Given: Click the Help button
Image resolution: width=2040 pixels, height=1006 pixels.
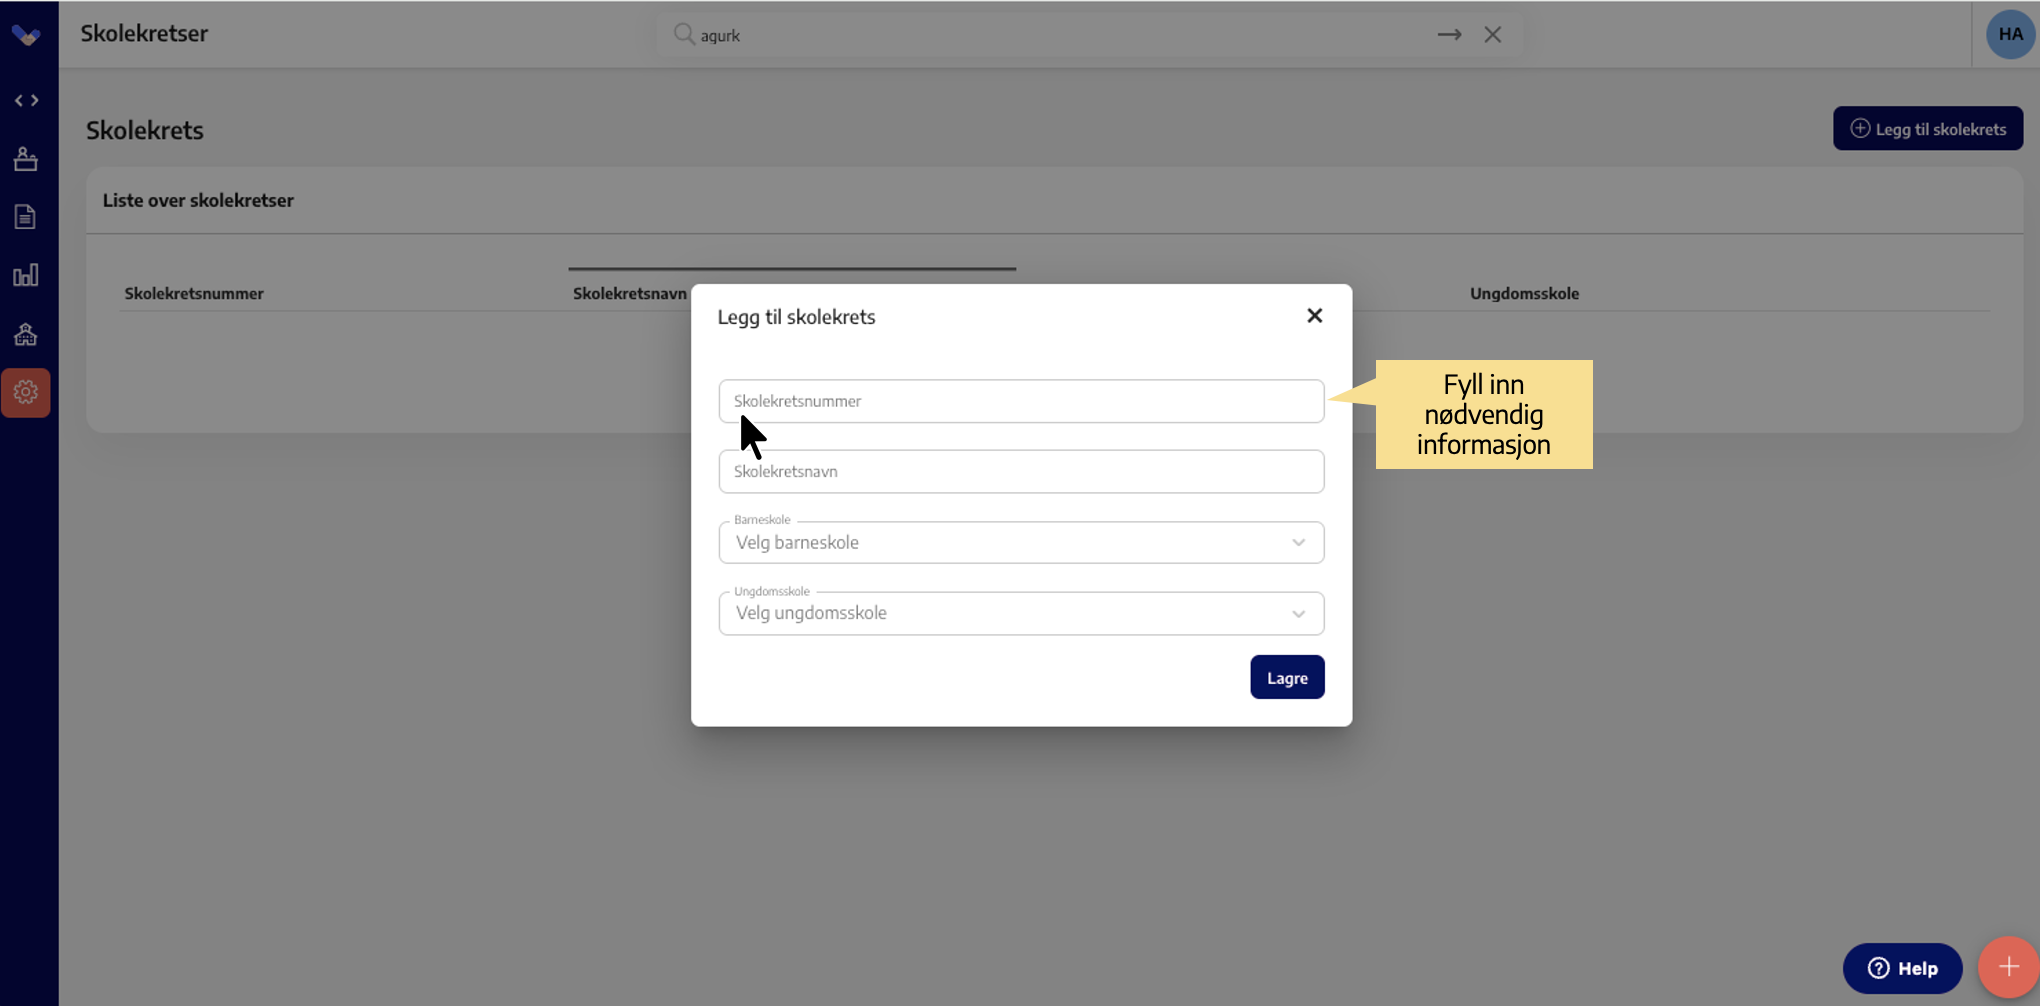Looking at the screenshot, I should pyautogui.click(x=1902, y=968).
